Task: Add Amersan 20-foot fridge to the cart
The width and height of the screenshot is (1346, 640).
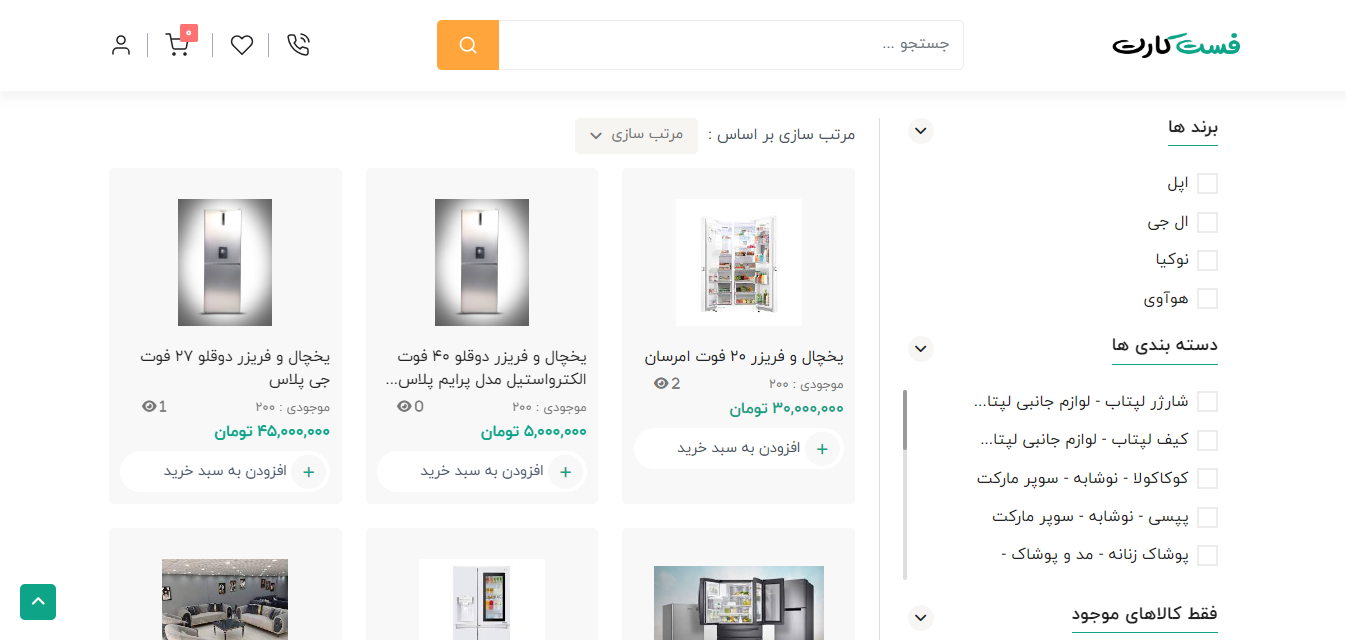Action: [x=738, y=449]
